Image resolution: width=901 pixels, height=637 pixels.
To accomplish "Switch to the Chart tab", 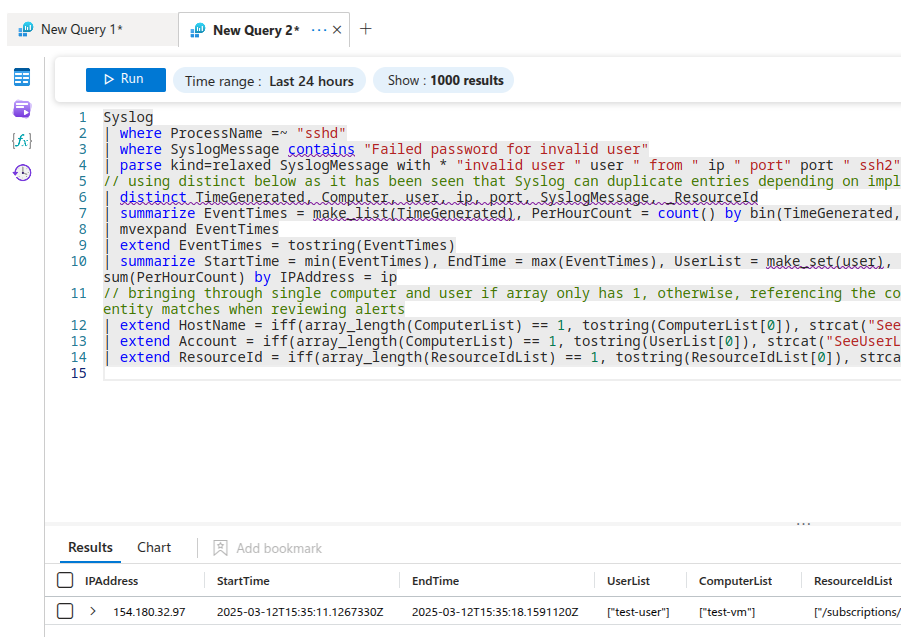I will (154, 547).
